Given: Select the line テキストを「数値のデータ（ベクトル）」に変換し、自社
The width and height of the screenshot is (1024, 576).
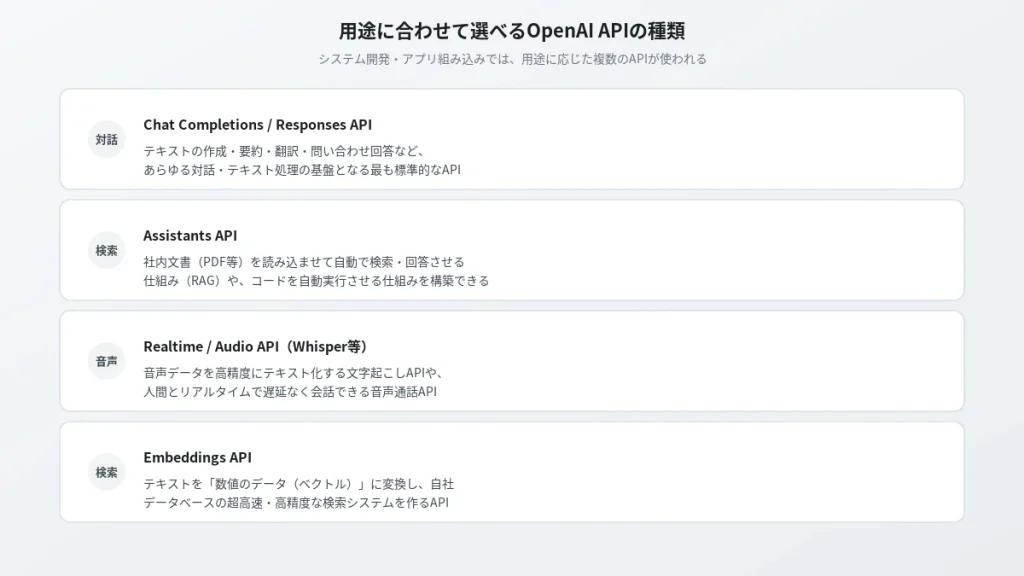Looking at the screenshot, I should pos(298,485).
